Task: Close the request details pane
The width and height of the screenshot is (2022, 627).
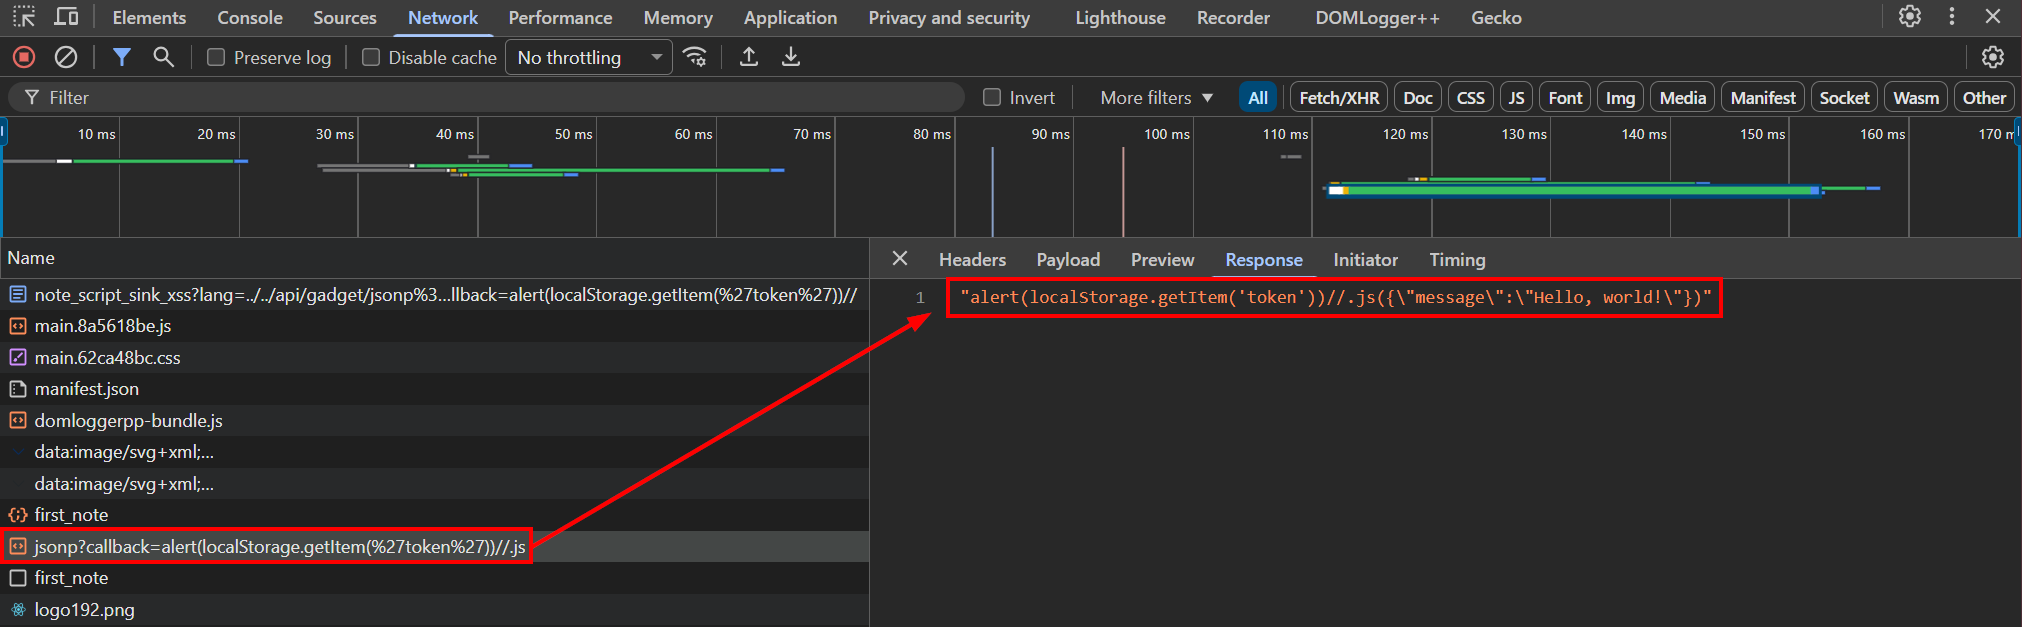Action: point(900,259)
